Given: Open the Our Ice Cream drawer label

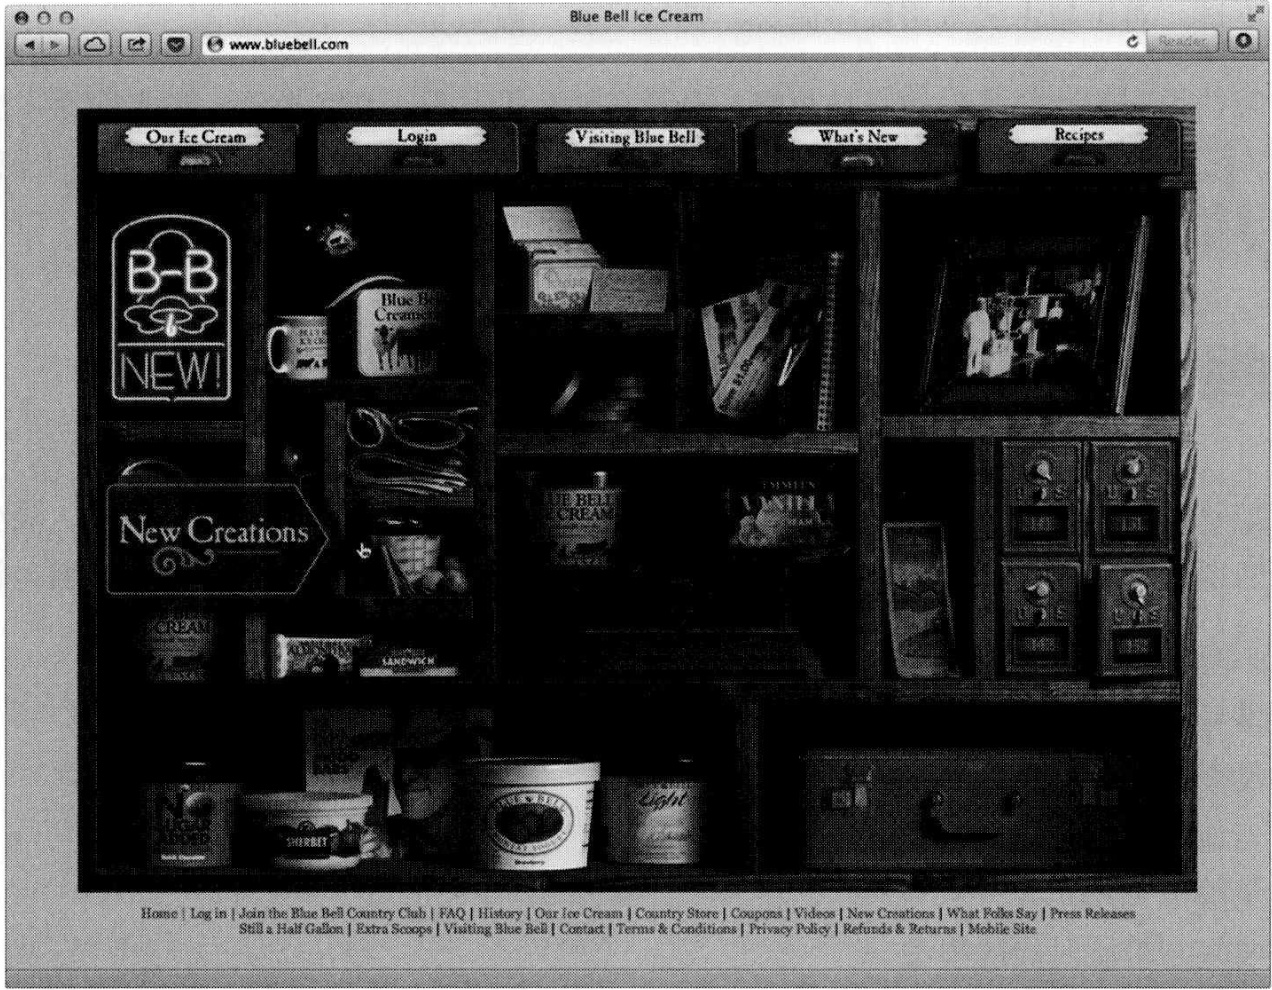Looking at the screenshot, I should (x=195, y=137).
